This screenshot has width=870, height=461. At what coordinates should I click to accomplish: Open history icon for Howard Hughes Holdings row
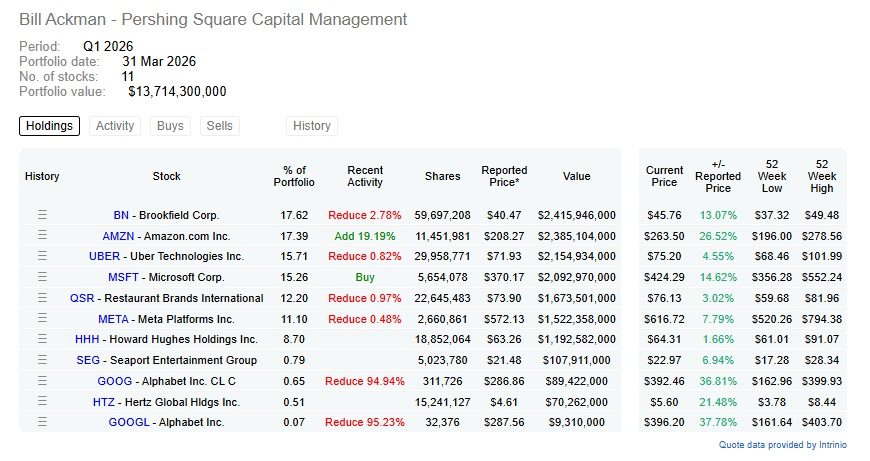[42, 339]
